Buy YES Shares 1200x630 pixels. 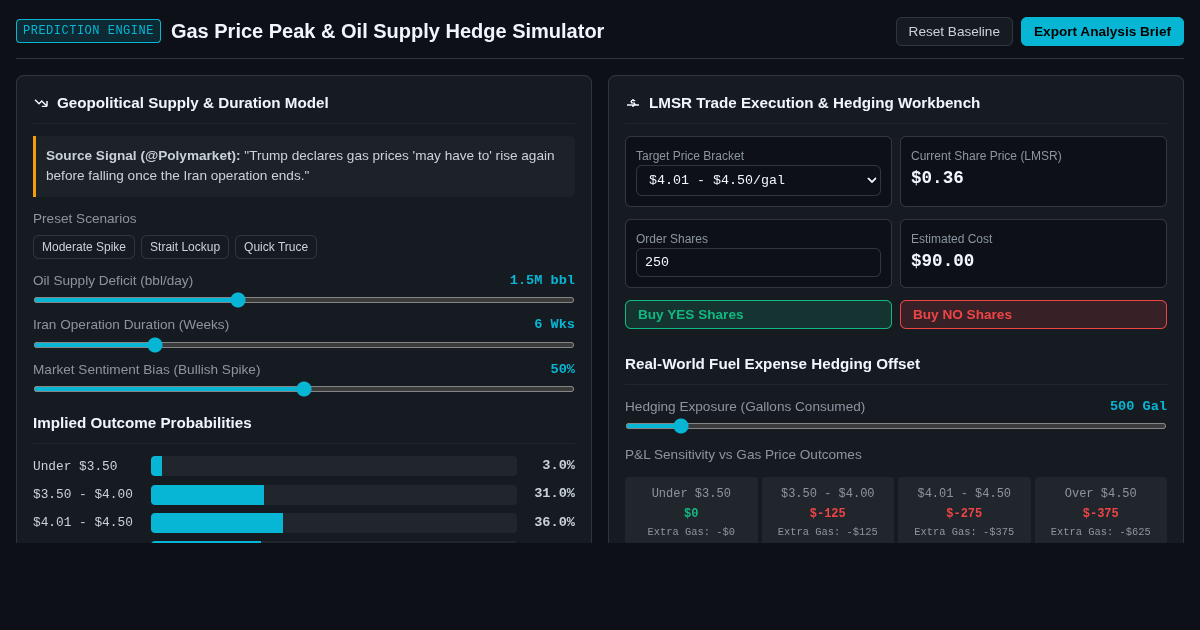tap(758, 314)
